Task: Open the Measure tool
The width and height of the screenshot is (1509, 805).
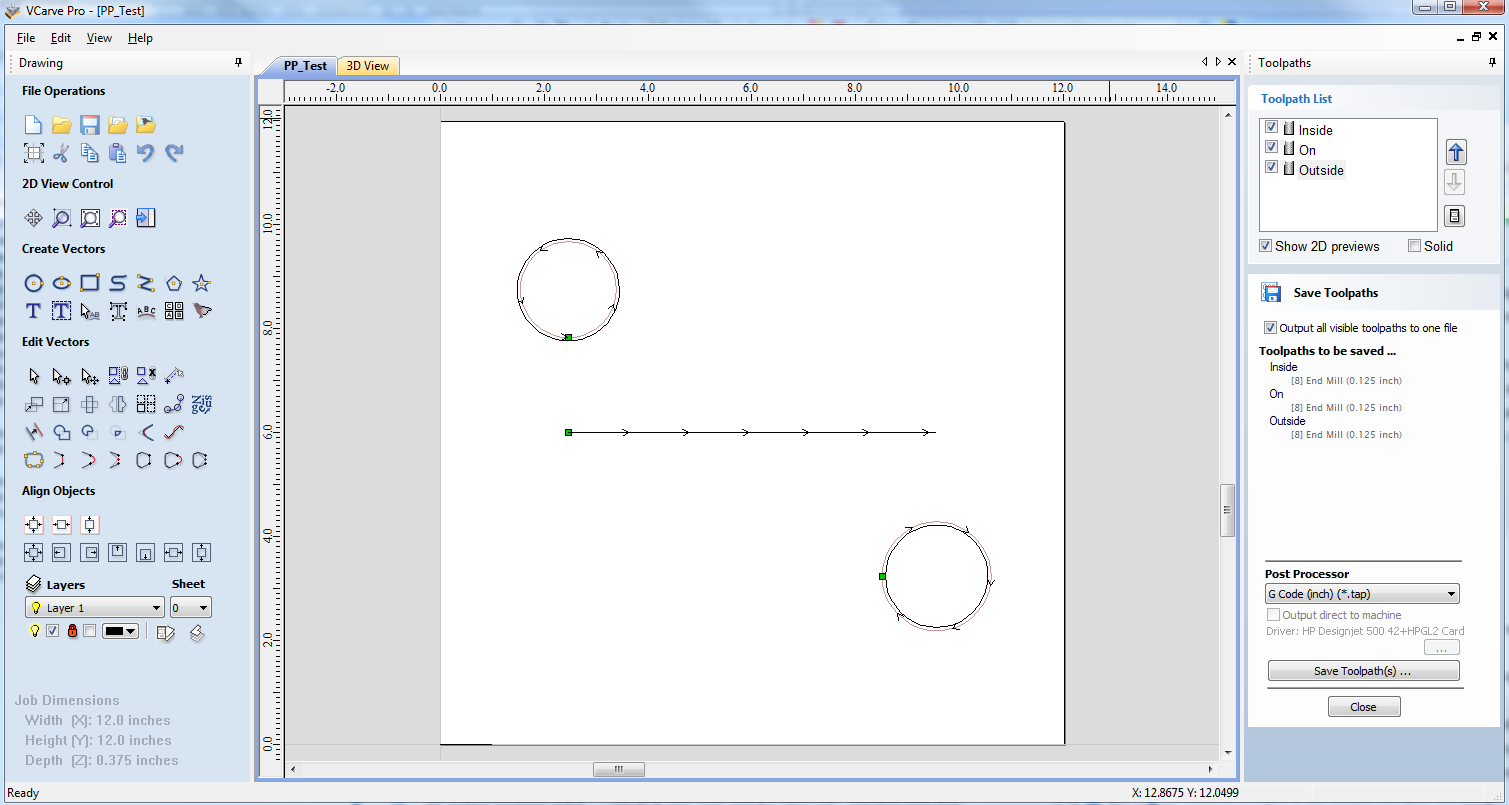Action: coord(174,376)
